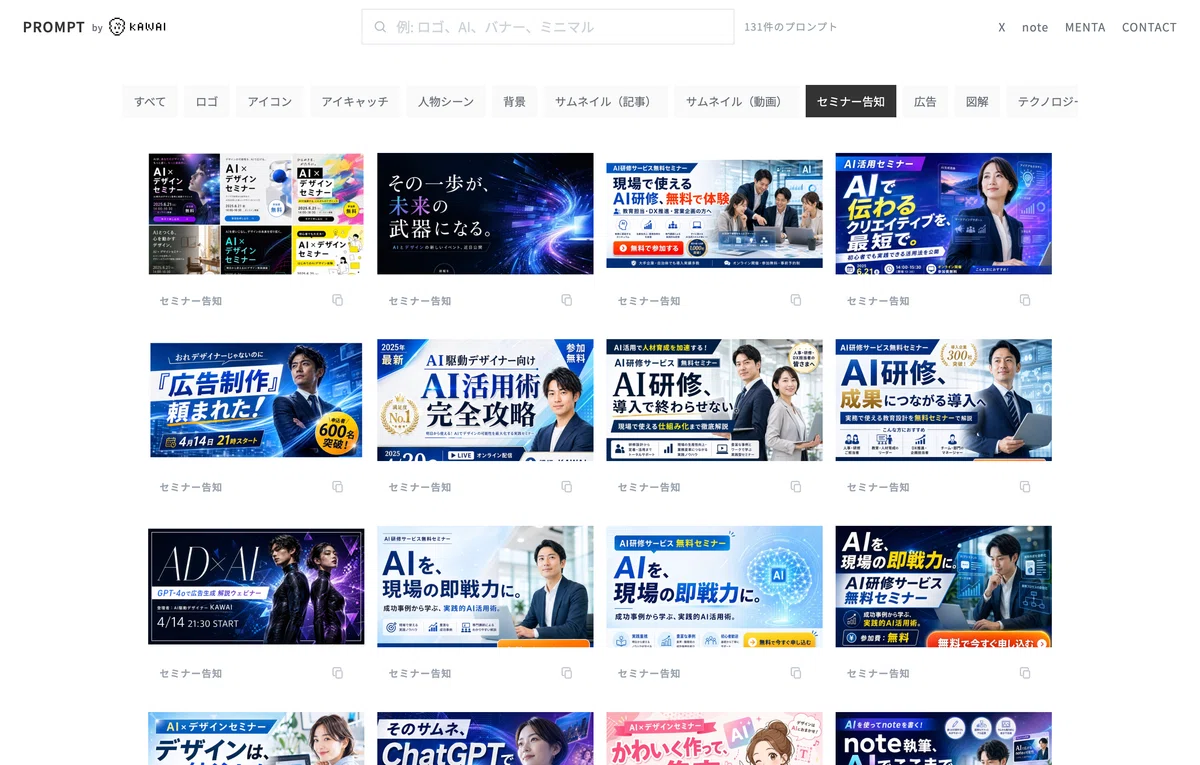Open the note執筆、AIでここまで thumbnail
1200x765 pixels.
coord(943,739)
